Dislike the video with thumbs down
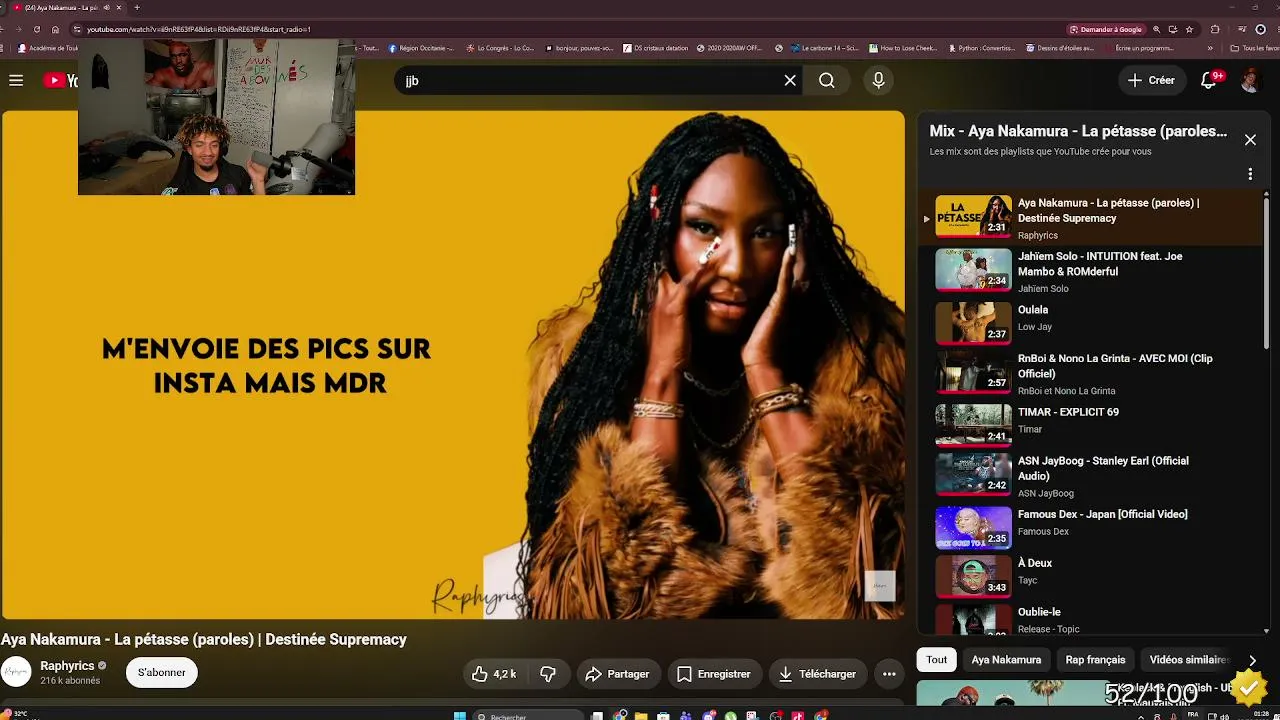 [x=548, y=674]
